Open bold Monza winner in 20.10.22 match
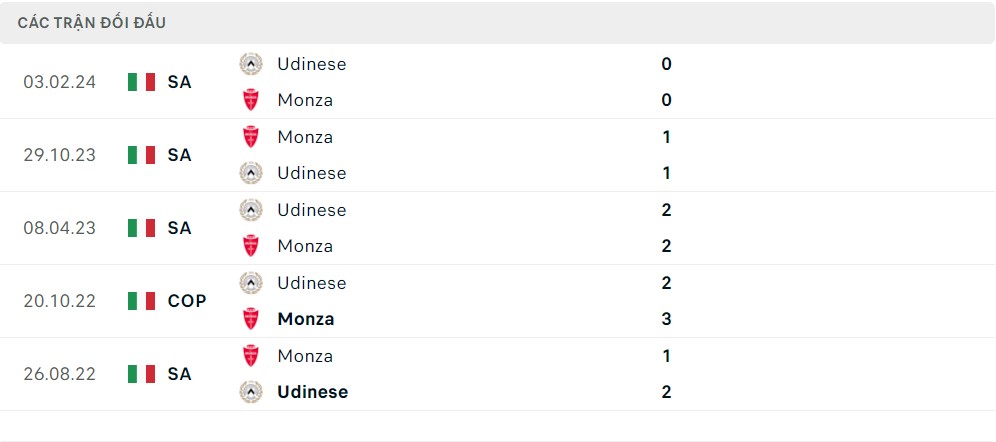The height and width of the screenshot is (442, 996). point(306,319)
